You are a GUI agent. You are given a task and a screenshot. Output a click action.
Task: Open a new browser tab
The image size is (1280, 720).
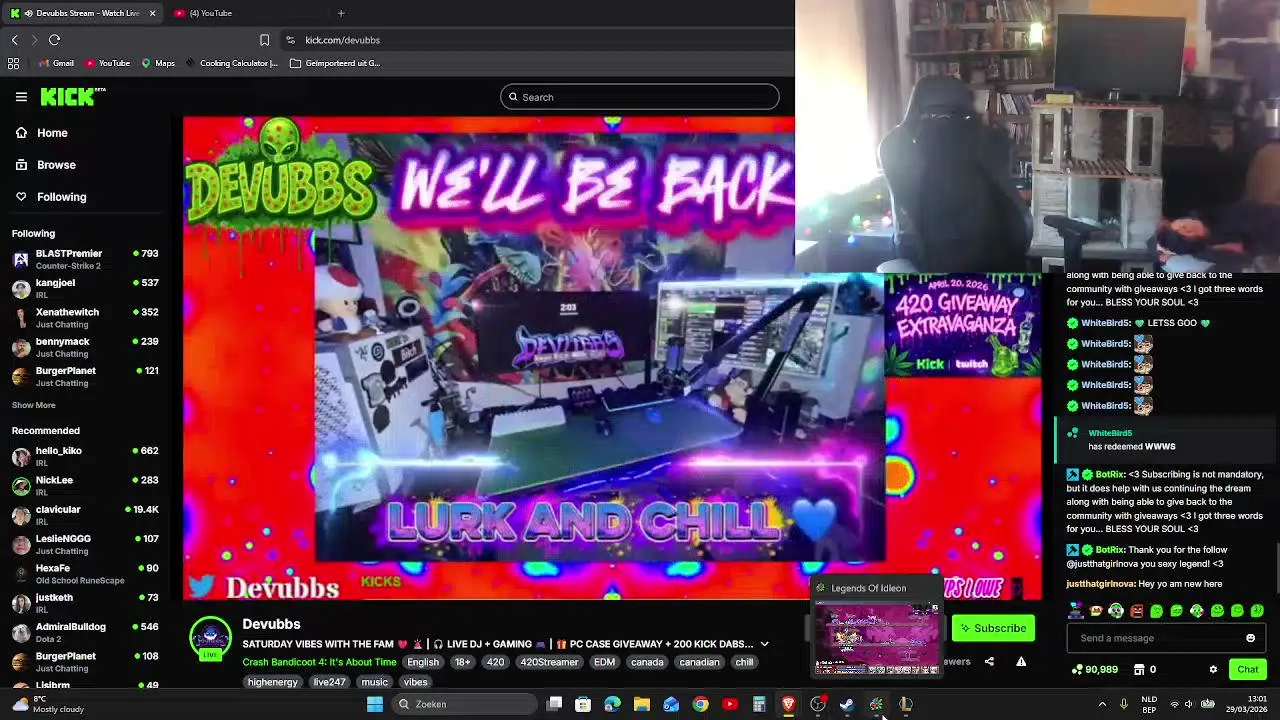coord(341,13)
